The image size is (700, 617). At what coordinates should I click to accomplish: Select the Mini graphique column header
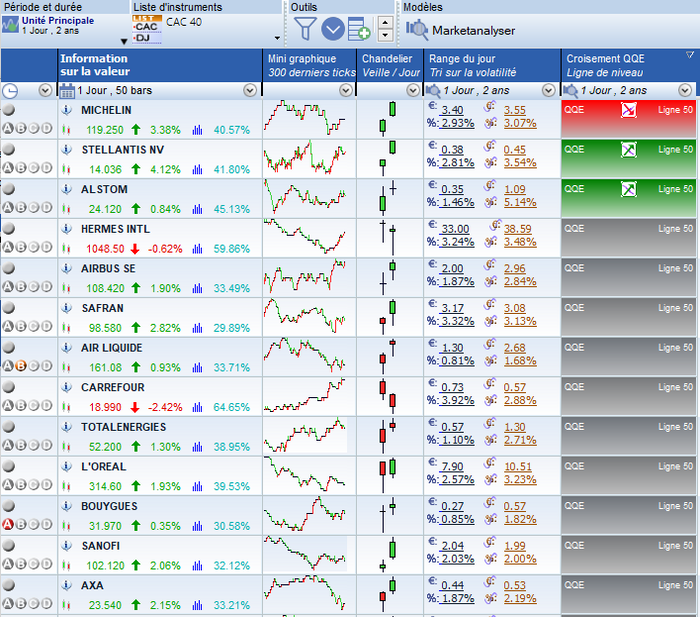(x=309, y=65)
